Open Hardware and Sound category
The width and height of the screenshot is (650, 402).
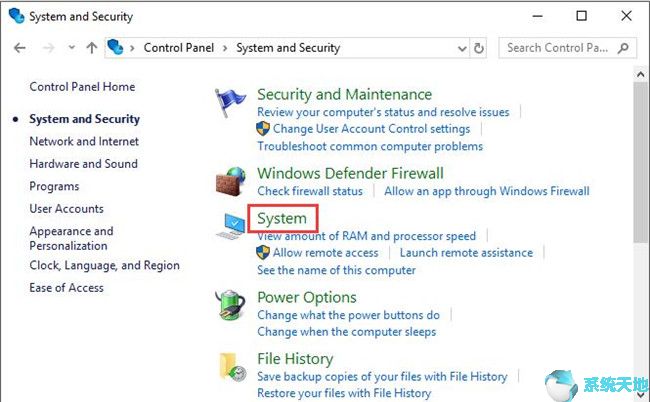tap(83, 164)
